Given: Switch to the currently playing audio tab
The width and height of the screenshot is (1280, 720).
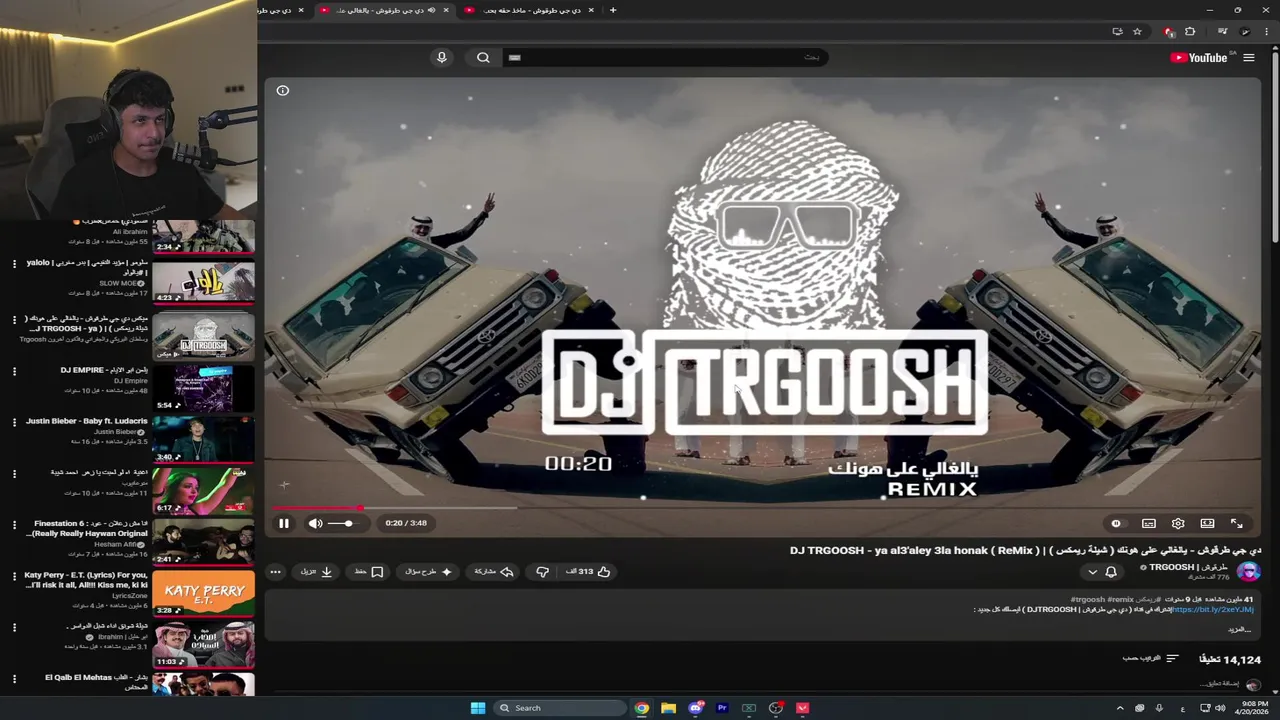Looking at the screenshot, I should pyautogui.click(x=385, y=10).
